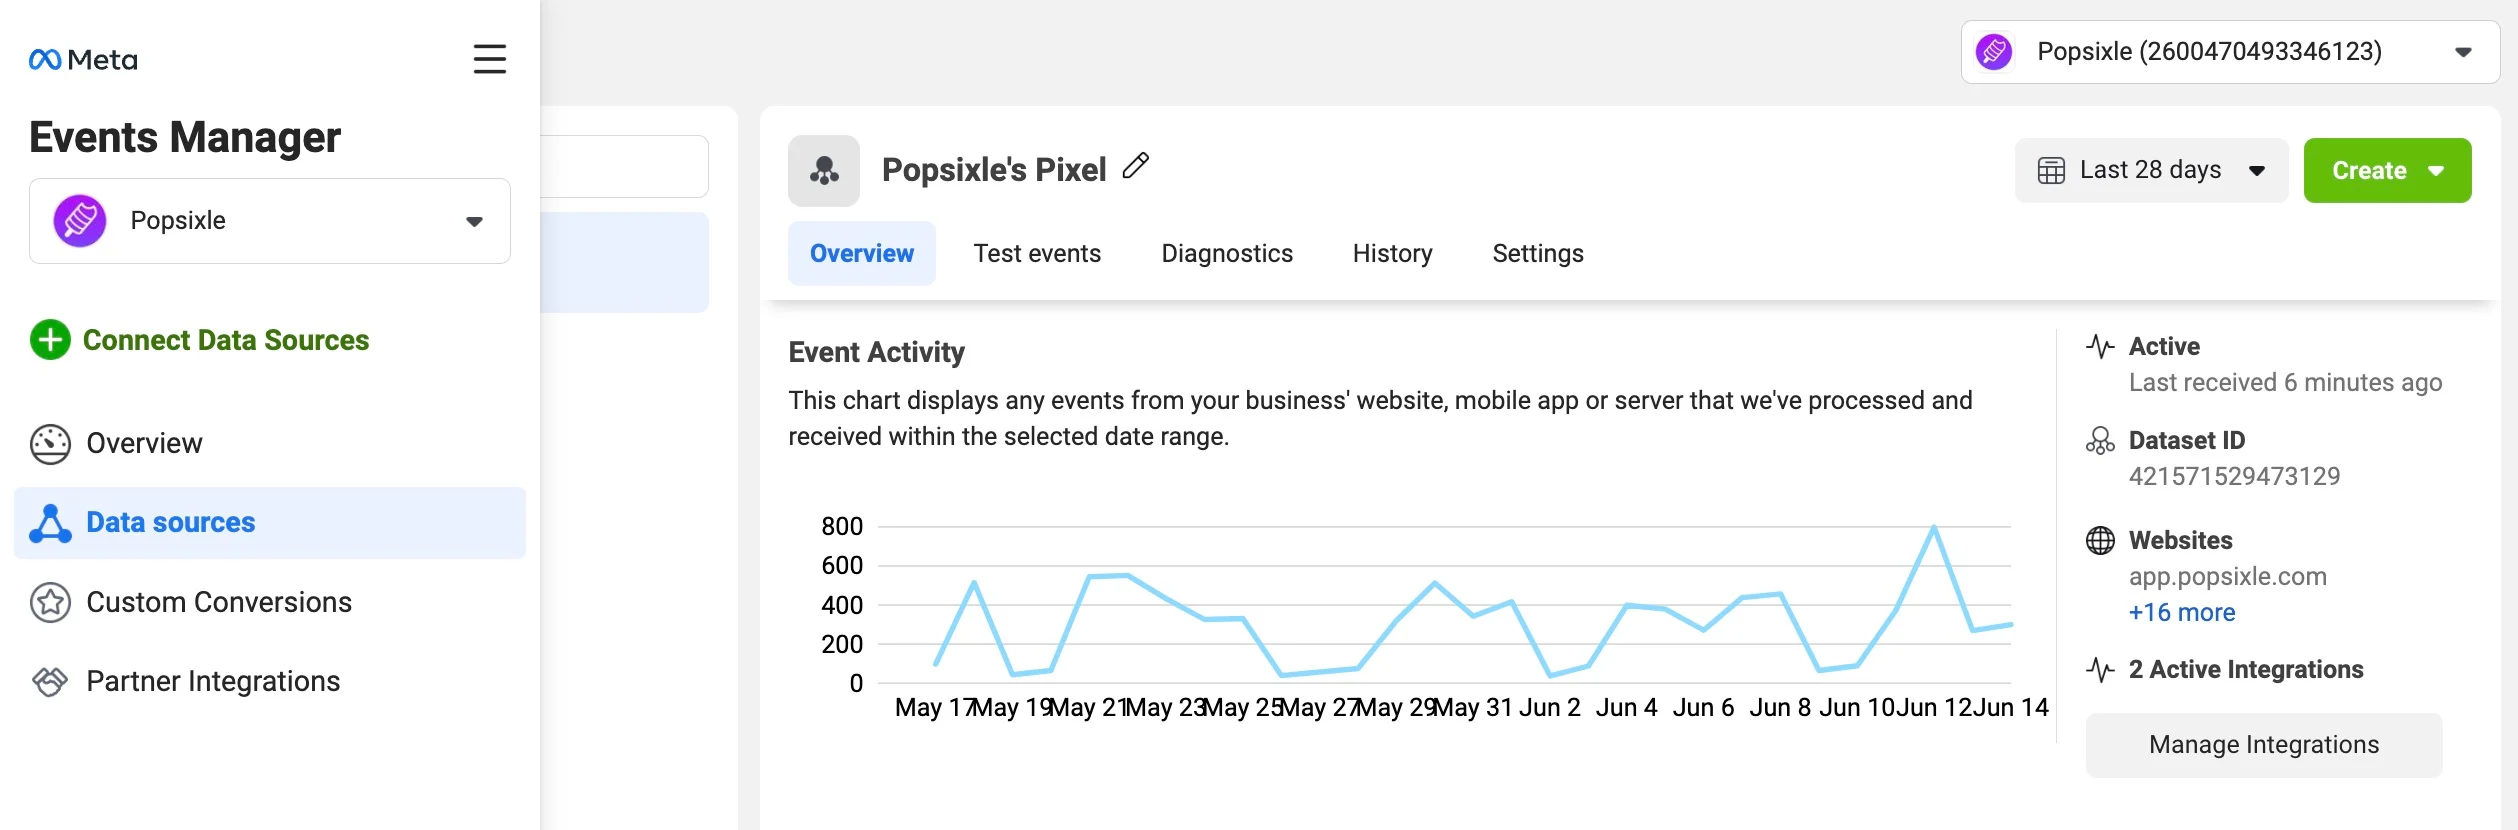
Task: Click Manage Integrations button
Action: click(x=2264, y=745)
